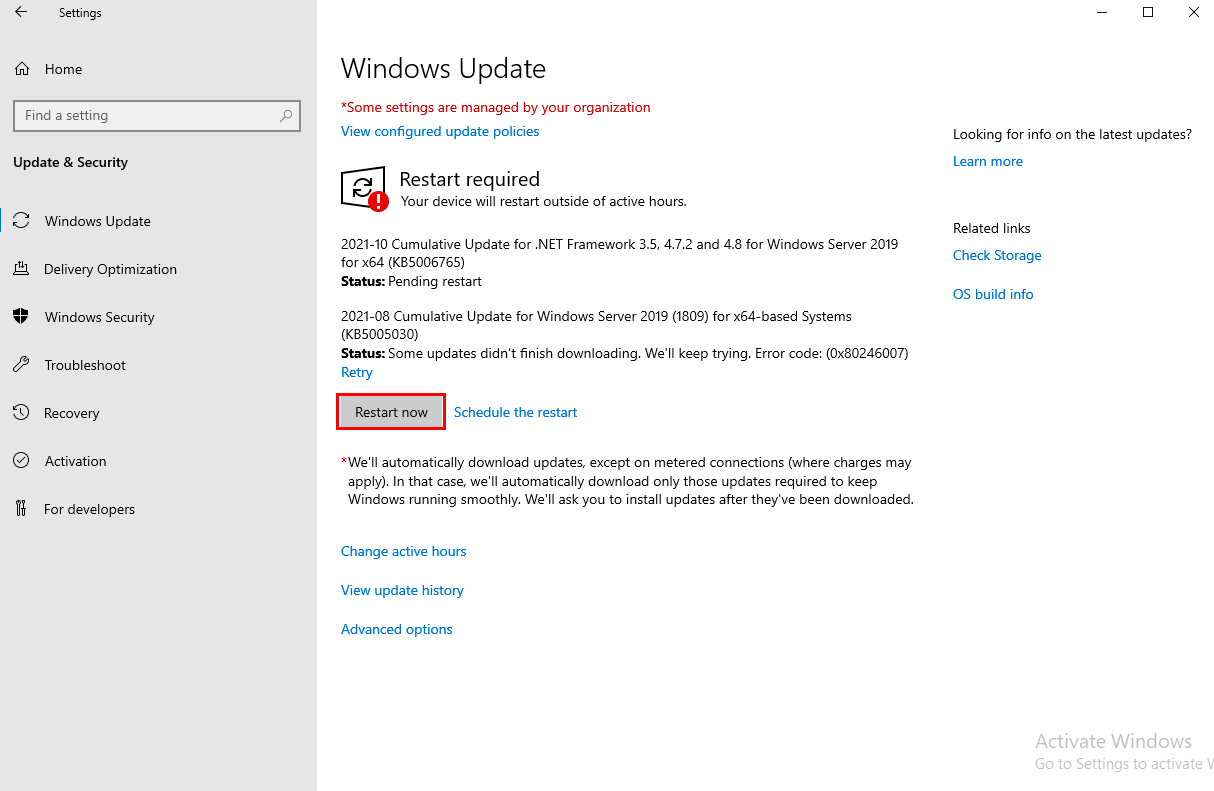
Task: Open the Troubleshoot page
Action: [85, 365]
